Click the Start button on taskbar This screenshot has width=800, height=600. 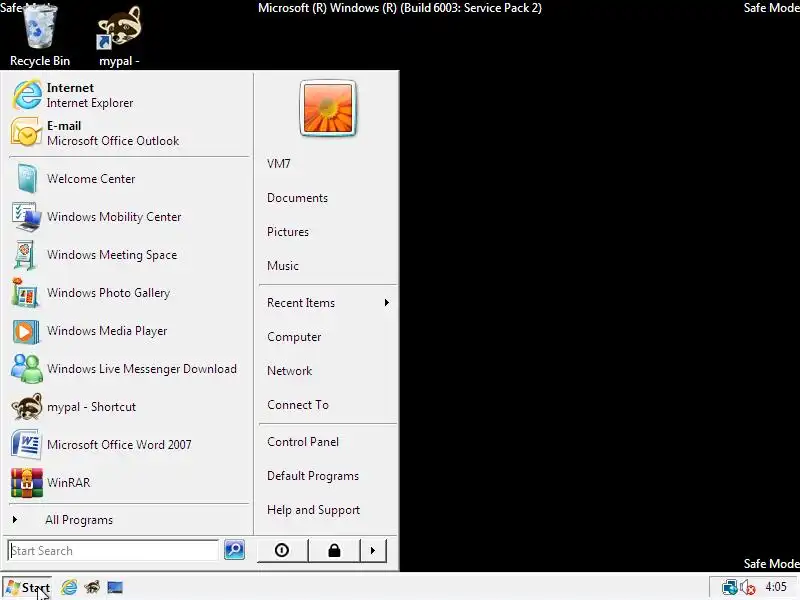pyautogui.click(x=28, y=588)
